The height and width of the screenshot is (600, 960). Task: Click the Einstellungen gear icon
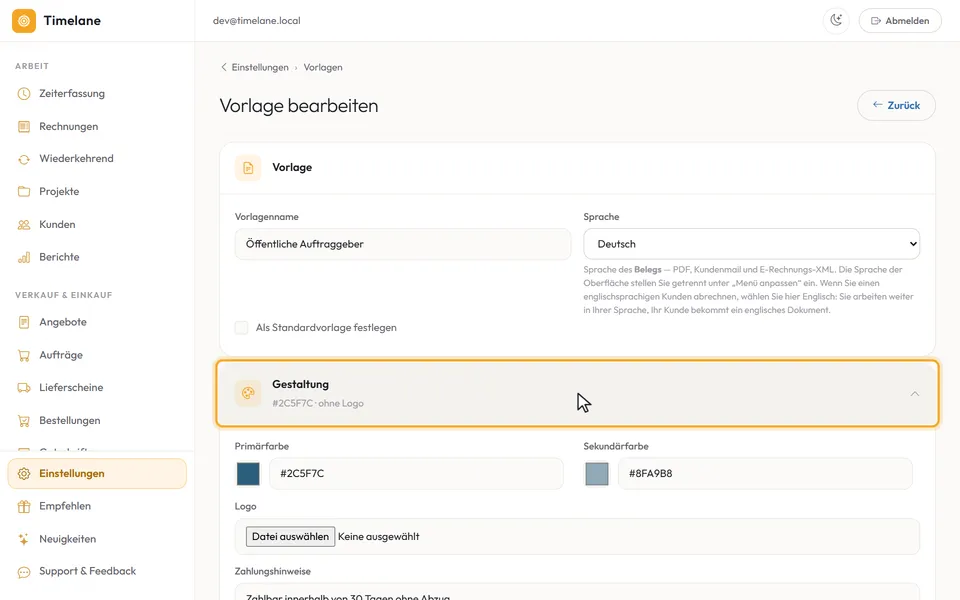click(x=24, y=474)
